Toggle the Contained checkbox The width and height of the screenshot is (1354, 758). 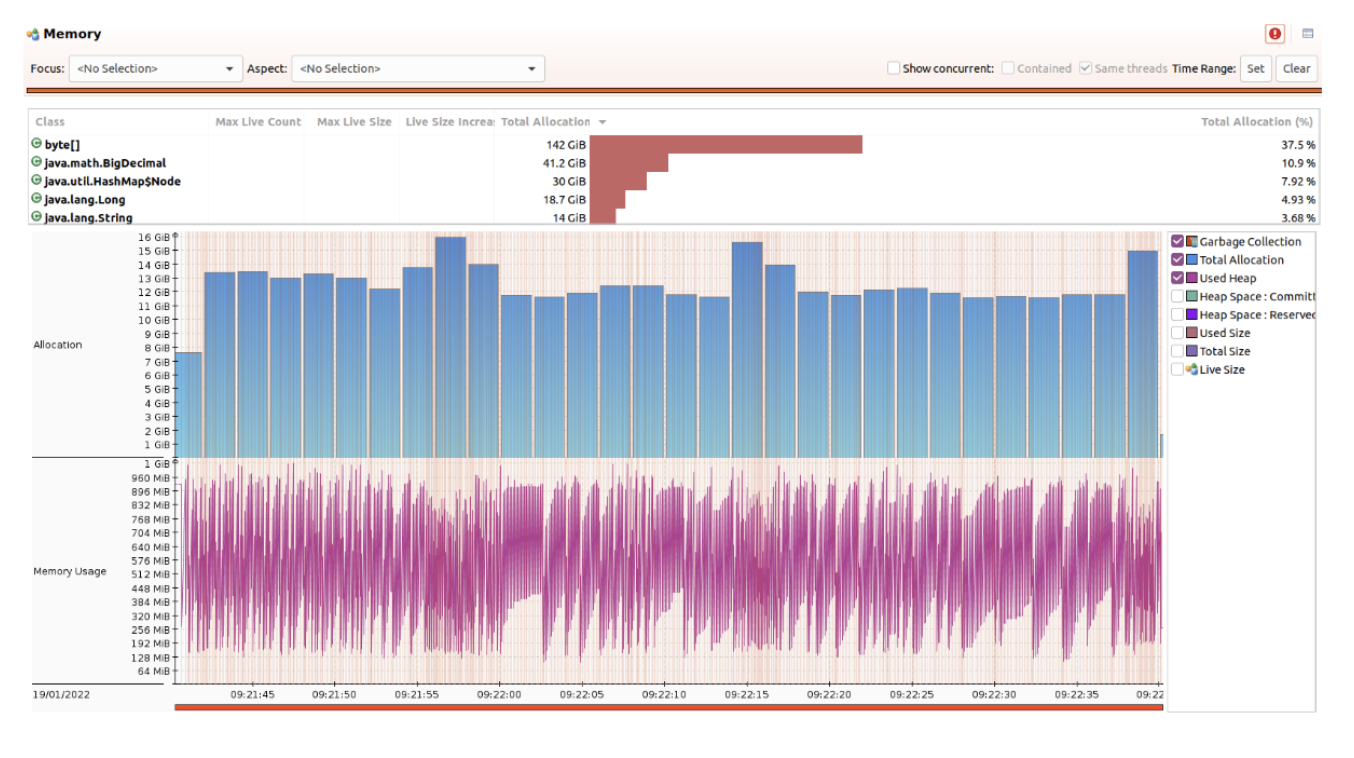1008,68
